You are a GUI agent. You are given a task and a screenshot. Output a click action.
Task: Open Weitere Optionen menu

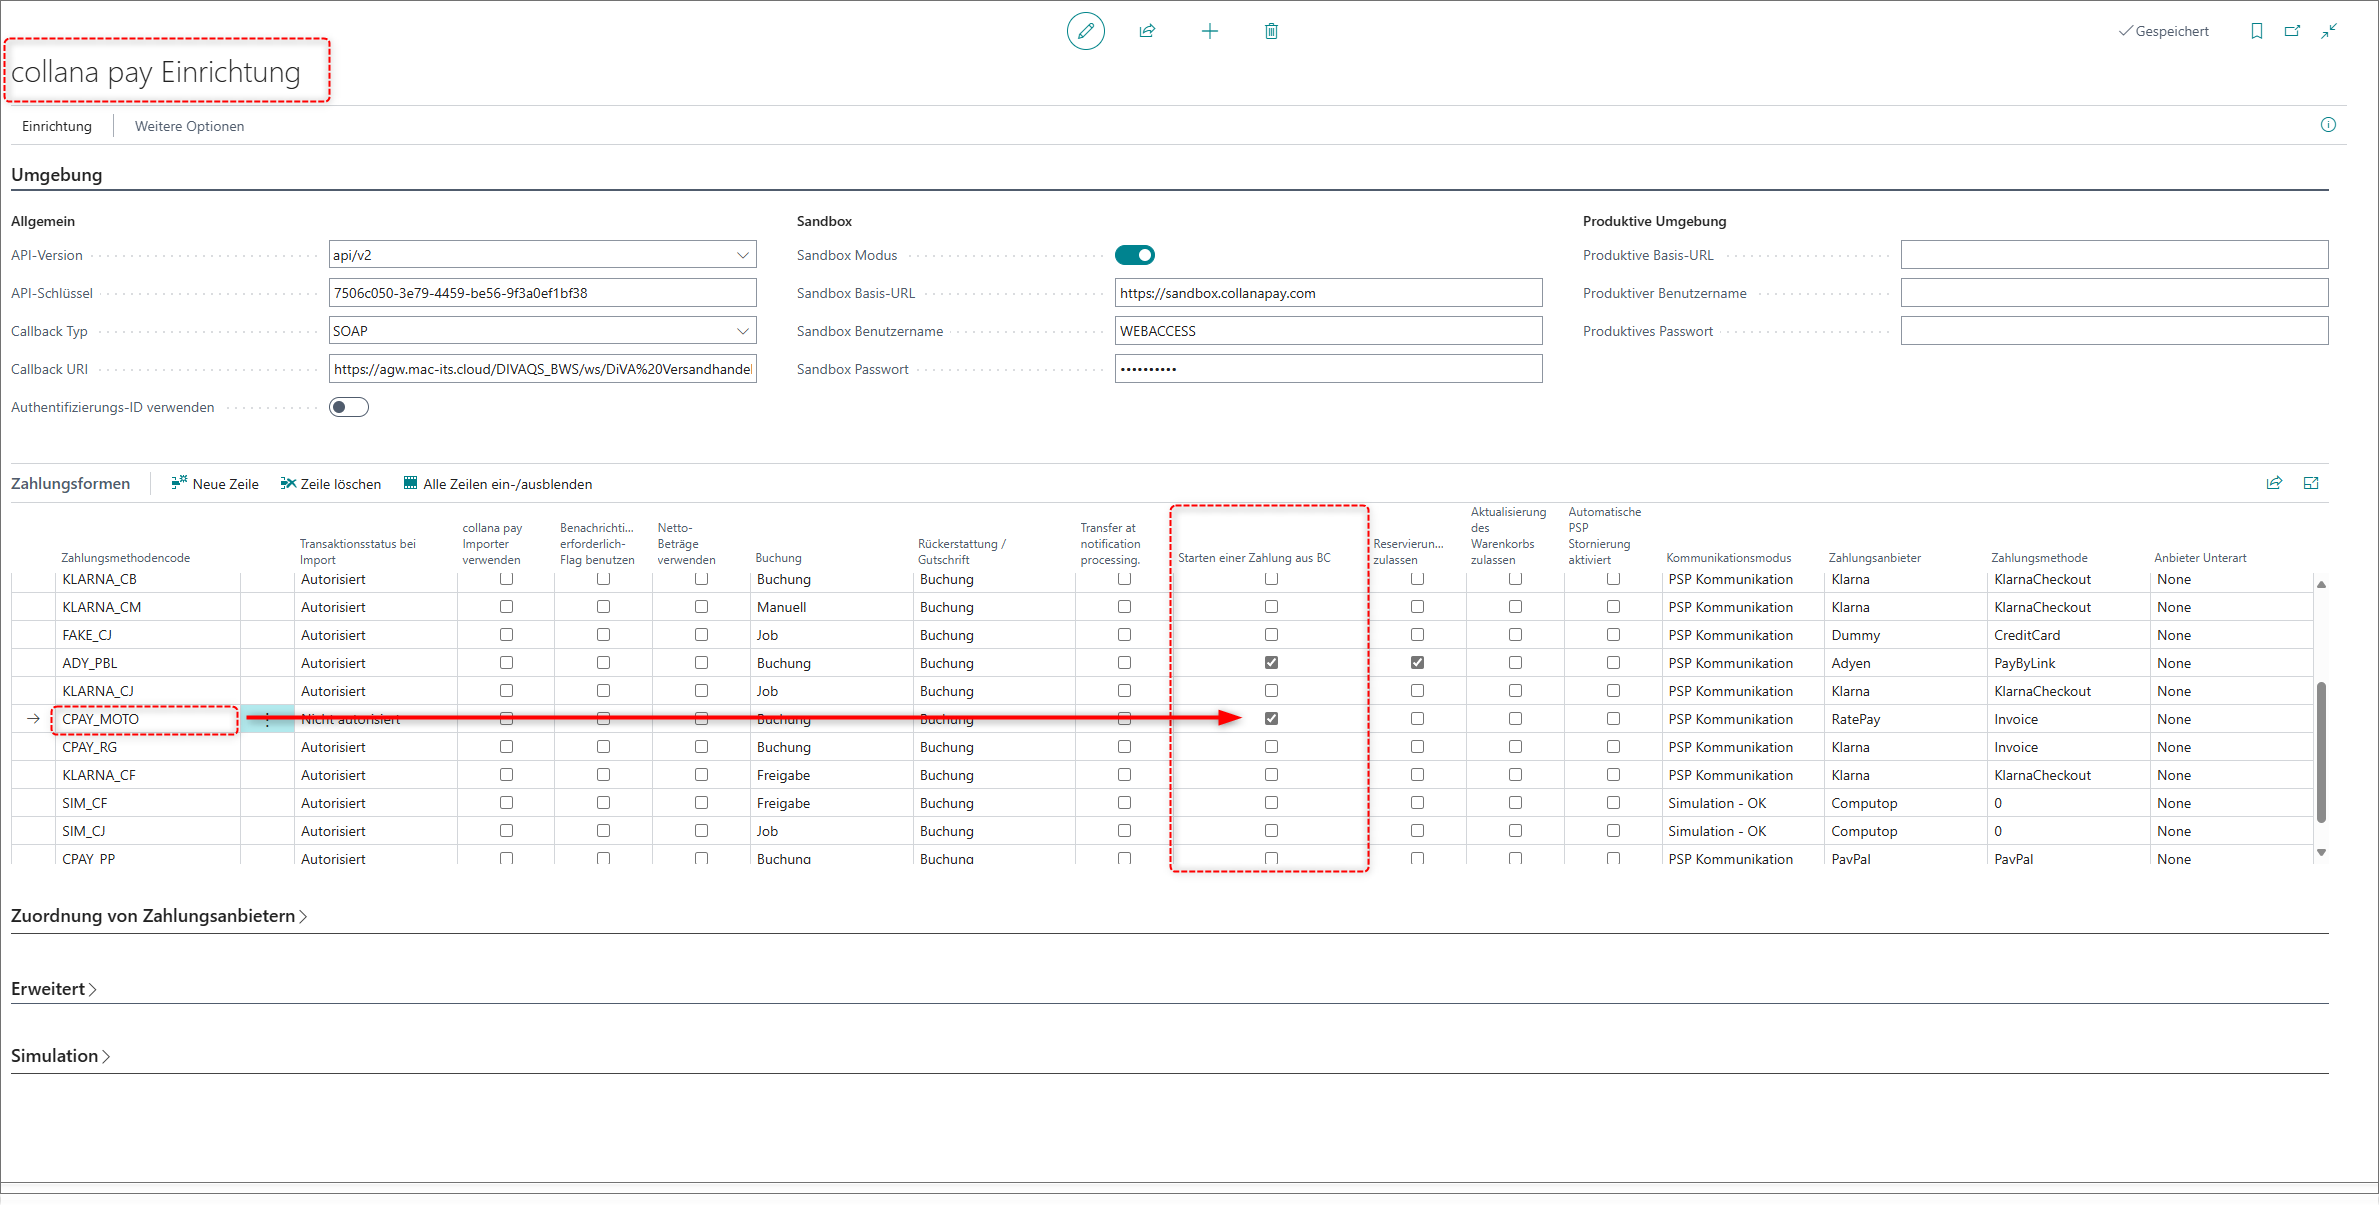click(x=190, y=126)
